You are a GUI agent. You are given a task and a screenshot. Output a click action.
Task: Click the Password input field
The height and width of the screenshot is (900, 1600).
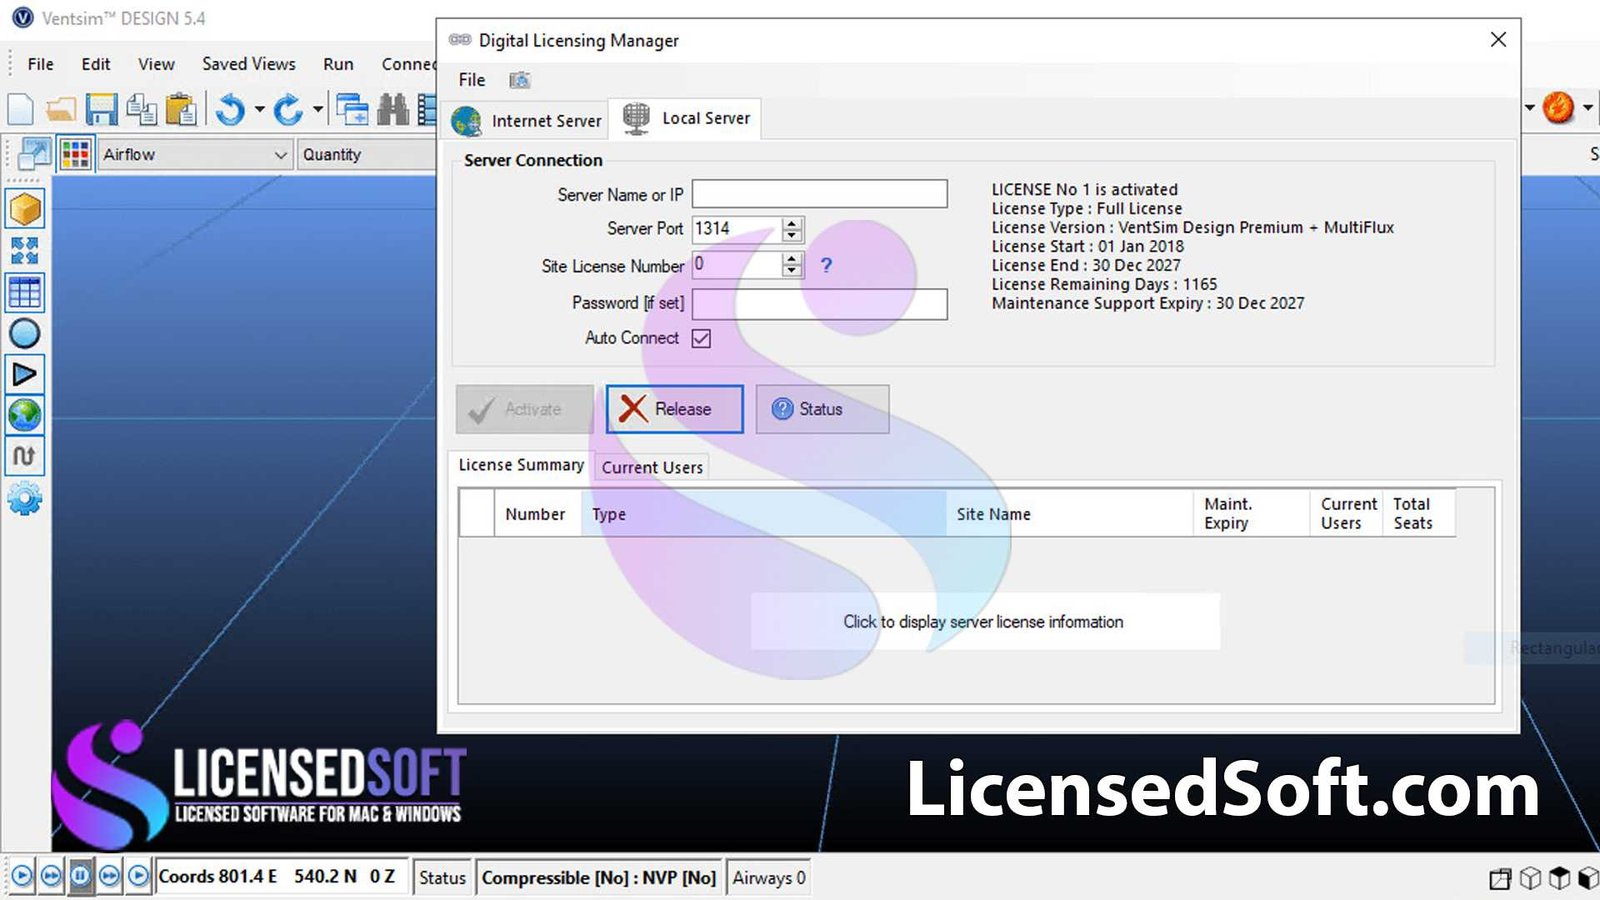(x=820, y=304)
